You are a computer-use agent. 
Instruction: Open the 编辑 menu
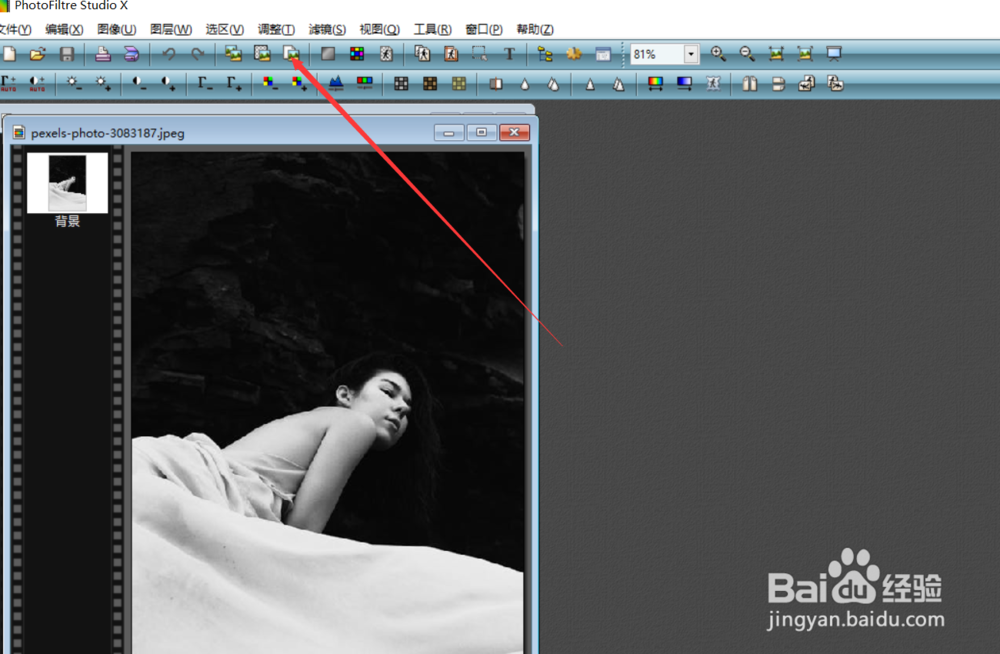pos(64,29)
